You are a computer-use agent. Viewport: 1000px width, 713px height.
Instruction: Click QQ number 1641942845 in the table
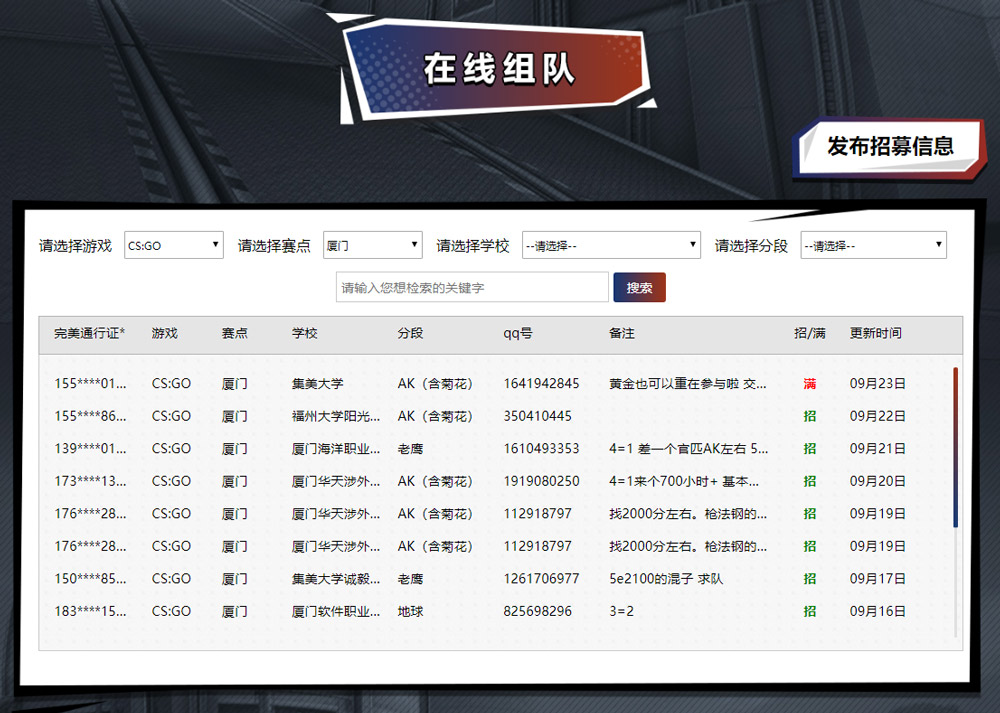[x=542, y=384]
